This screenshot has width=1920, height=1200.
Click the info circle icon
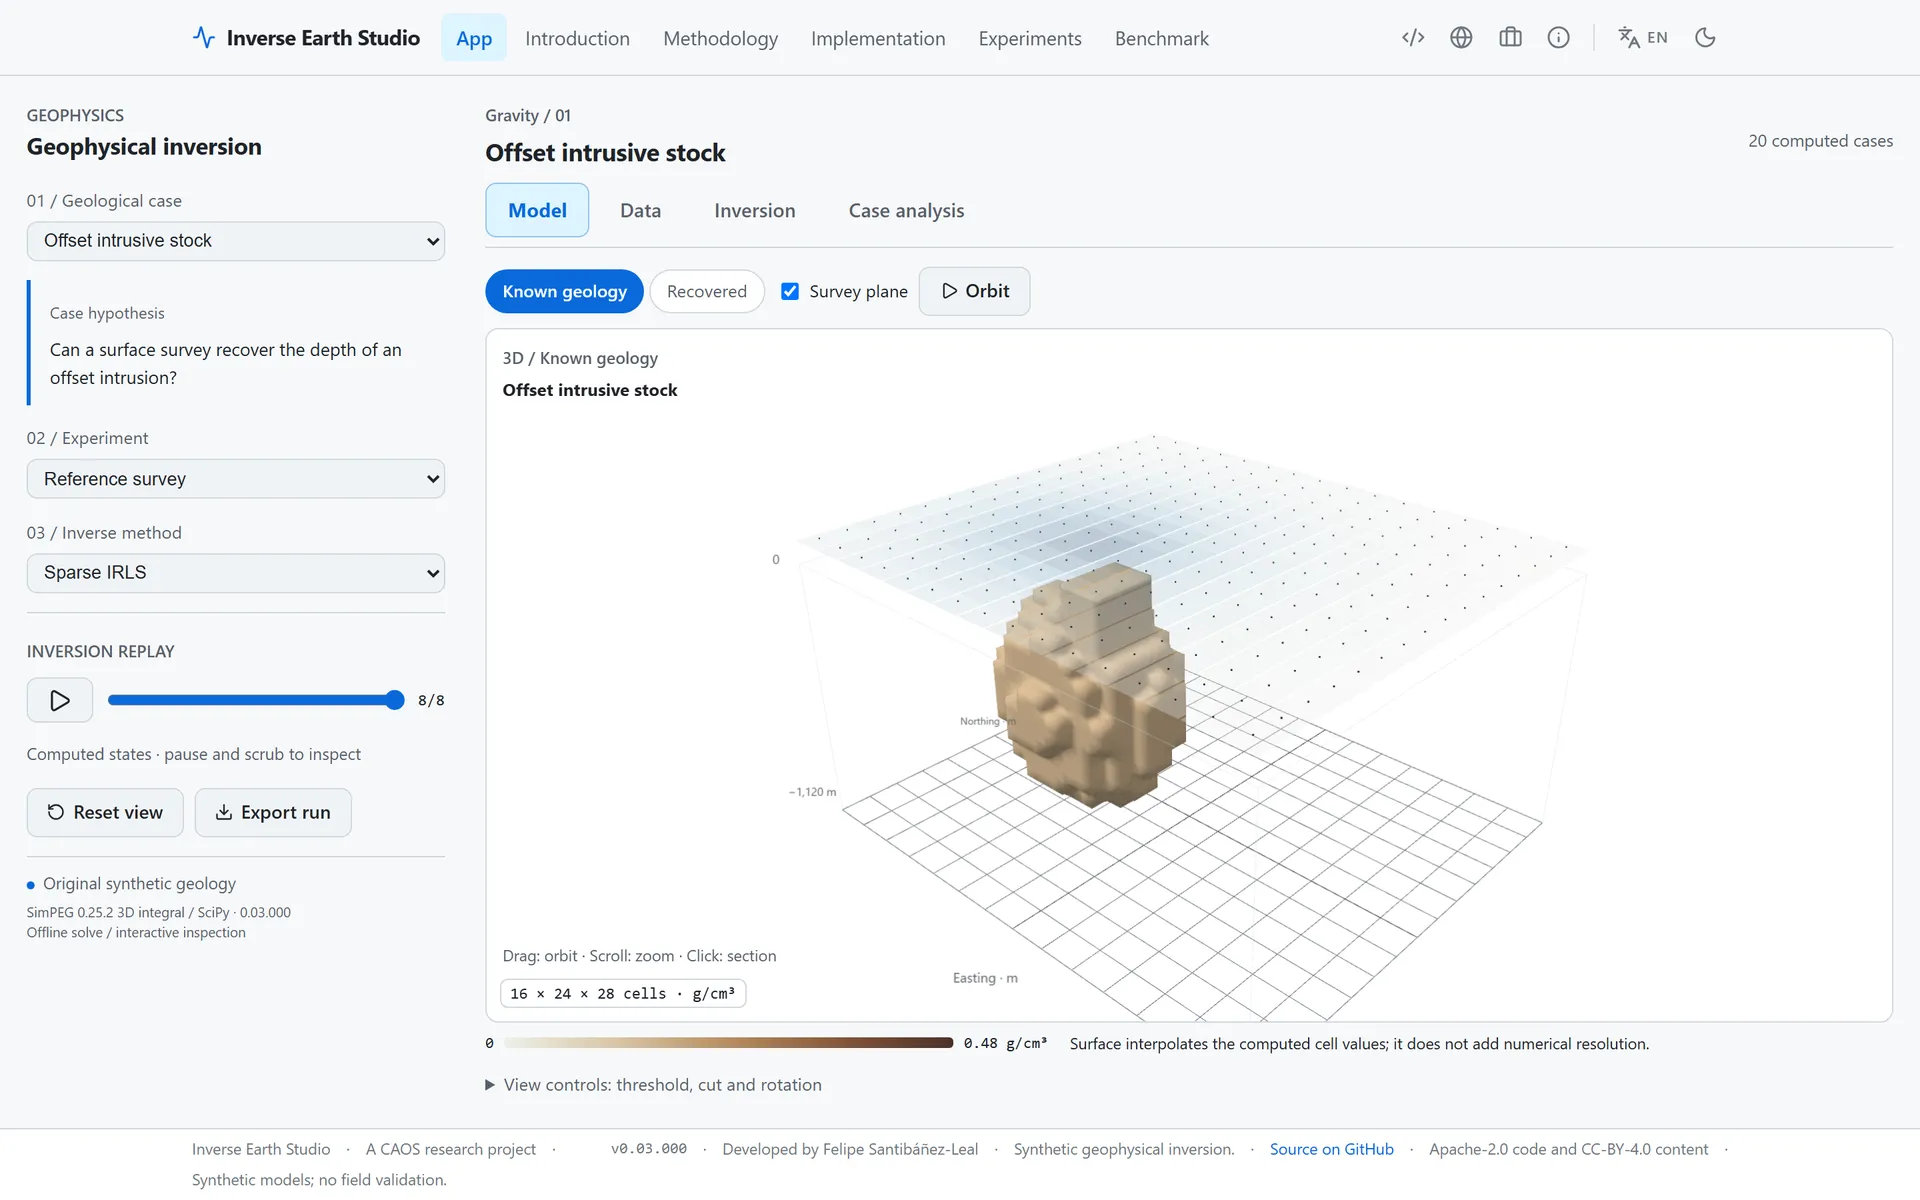[1558, 38]
